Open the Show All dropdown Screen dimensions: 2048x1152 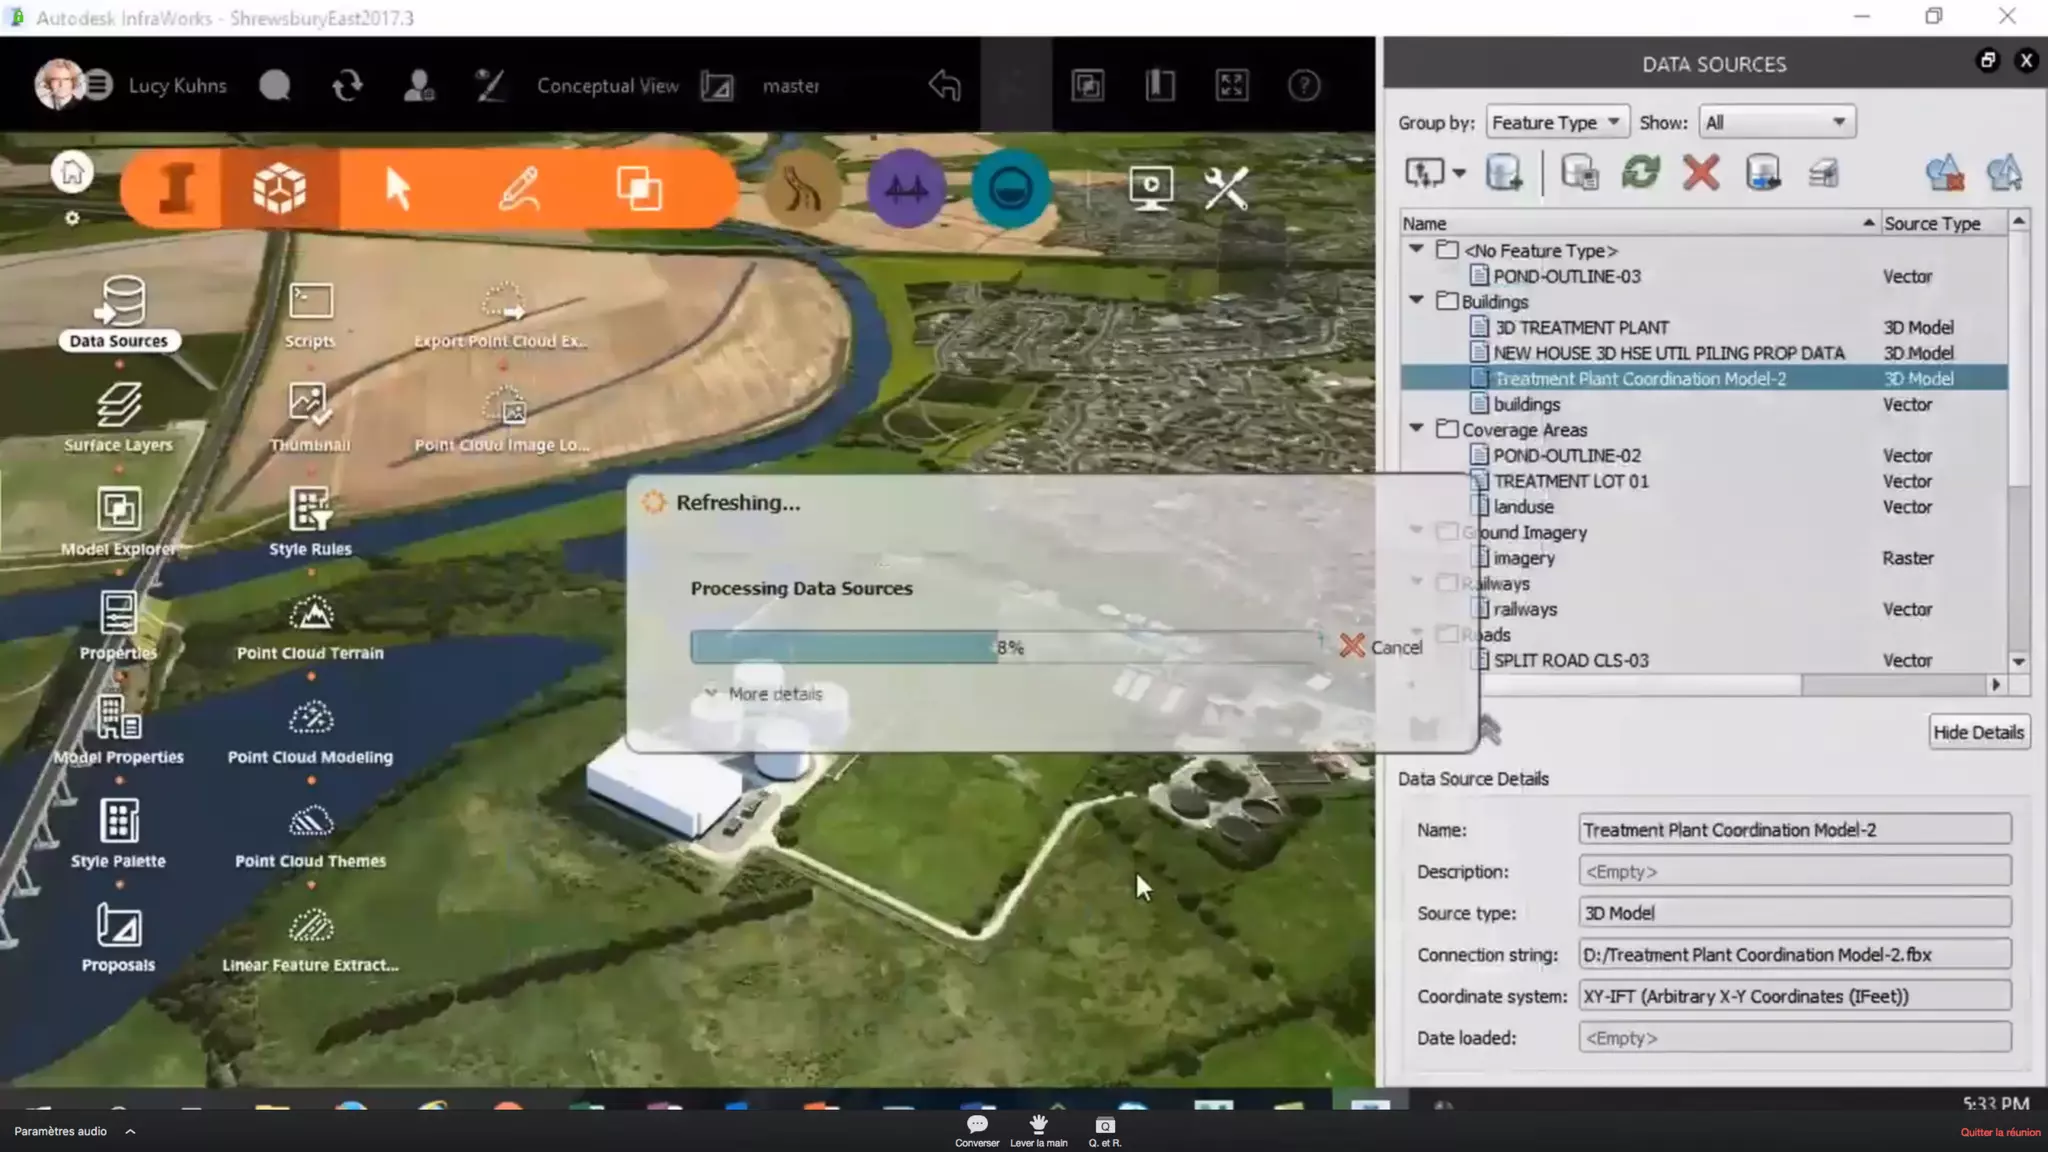(x=1776, y=122)
